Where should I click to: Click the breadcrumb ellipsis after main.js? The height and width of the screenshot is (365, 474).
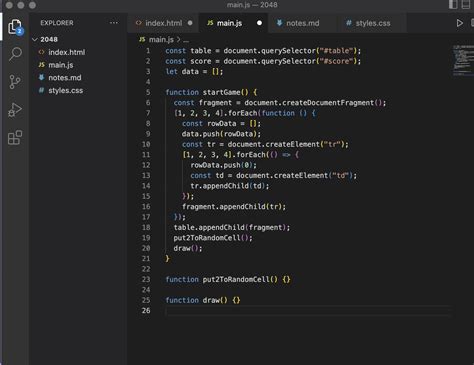(186, 40)
